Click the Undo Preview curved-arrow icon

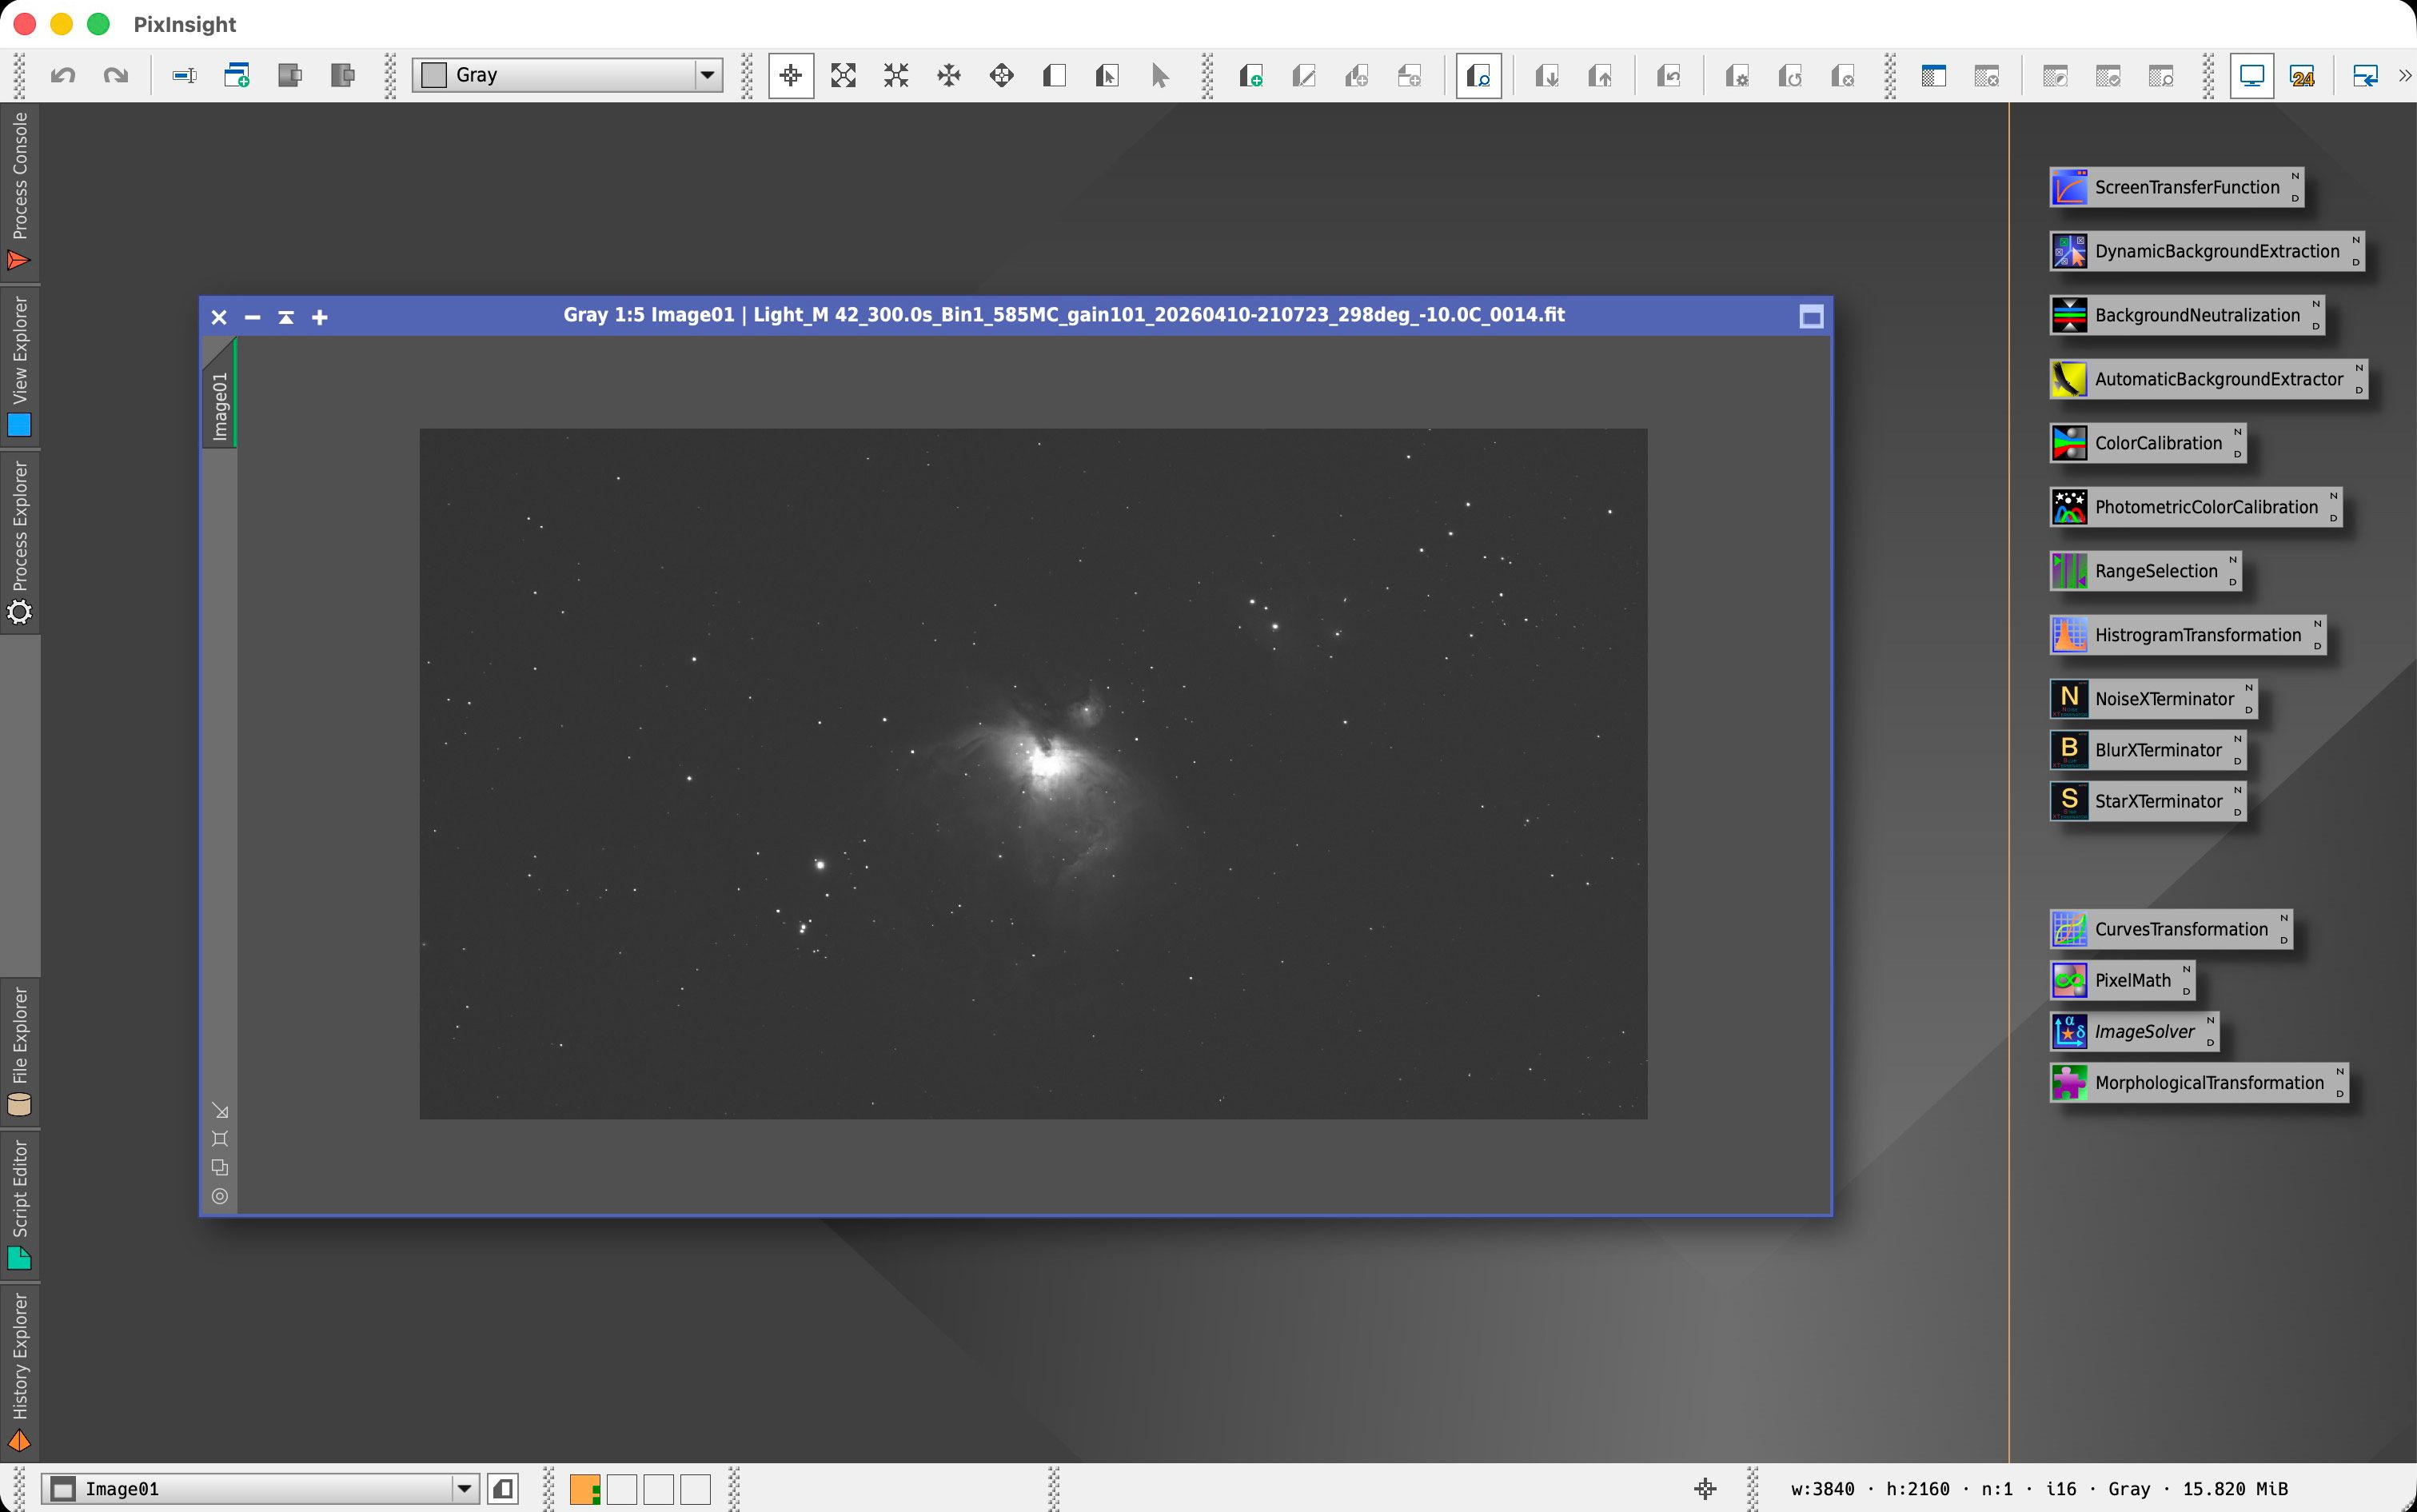pos(1668,76)
